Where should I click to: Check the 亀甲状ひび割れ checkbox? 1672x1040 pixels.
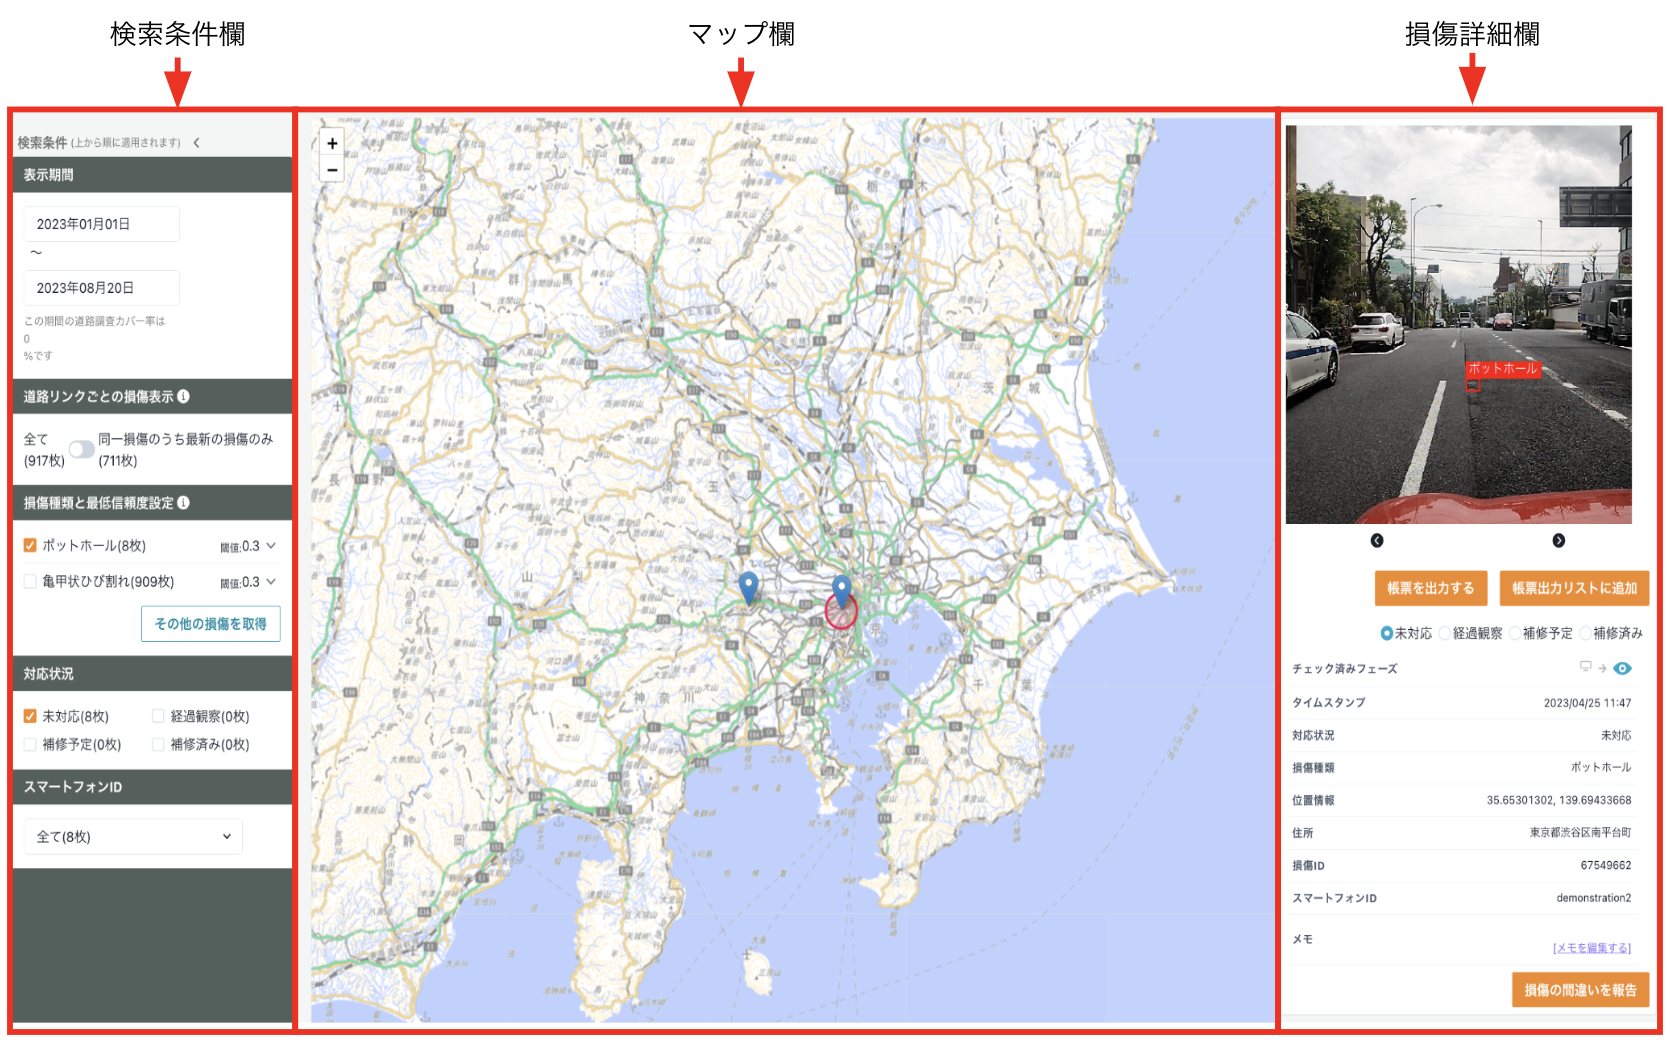[x=29, y=581]
